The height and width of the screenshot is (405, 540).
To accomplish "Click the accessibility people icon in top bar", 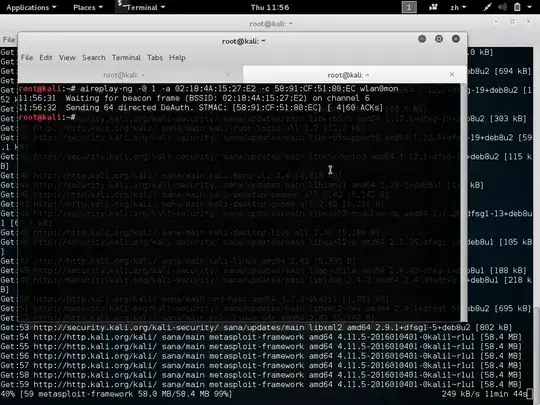I will pyautogui.click(x=433, y=7).
